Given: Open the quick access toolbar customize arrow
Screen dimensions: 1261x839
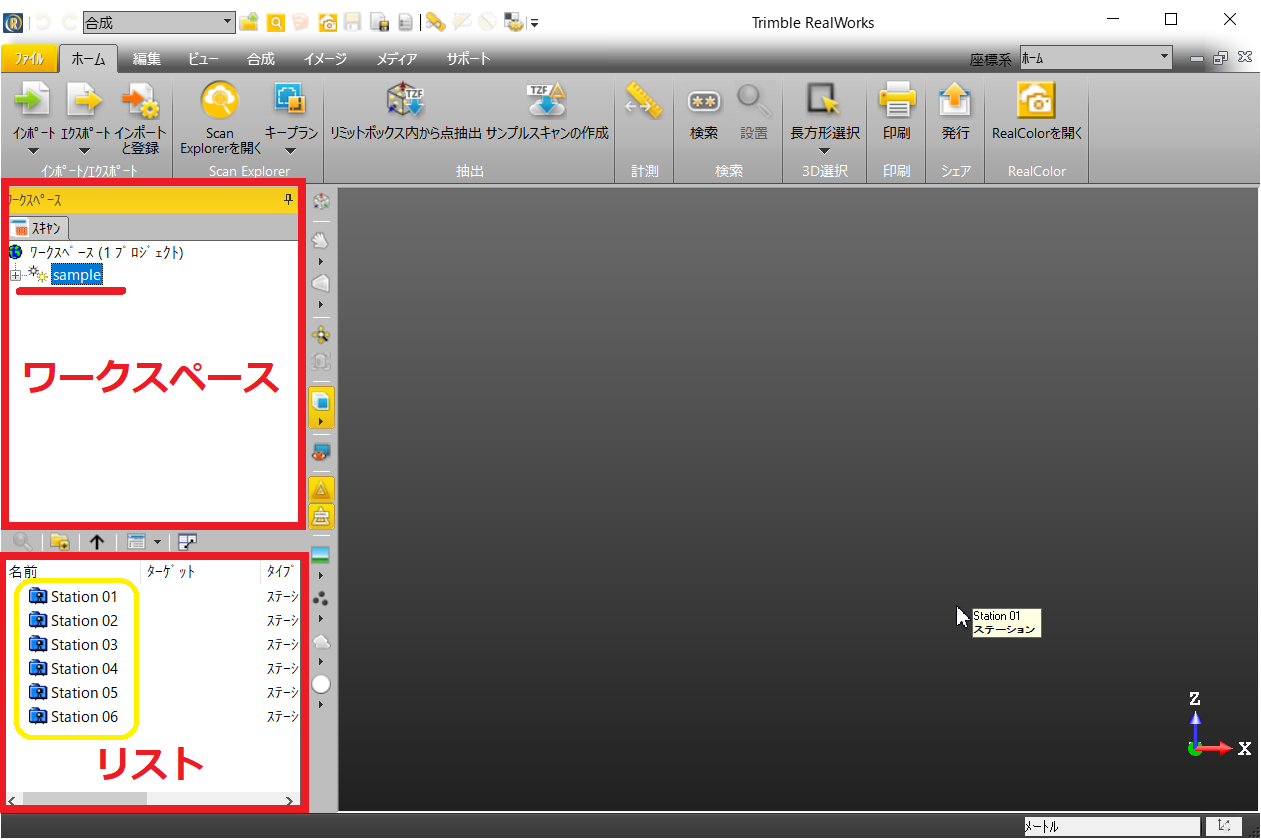Looking at the screenshot, I should tap(535, 22).
